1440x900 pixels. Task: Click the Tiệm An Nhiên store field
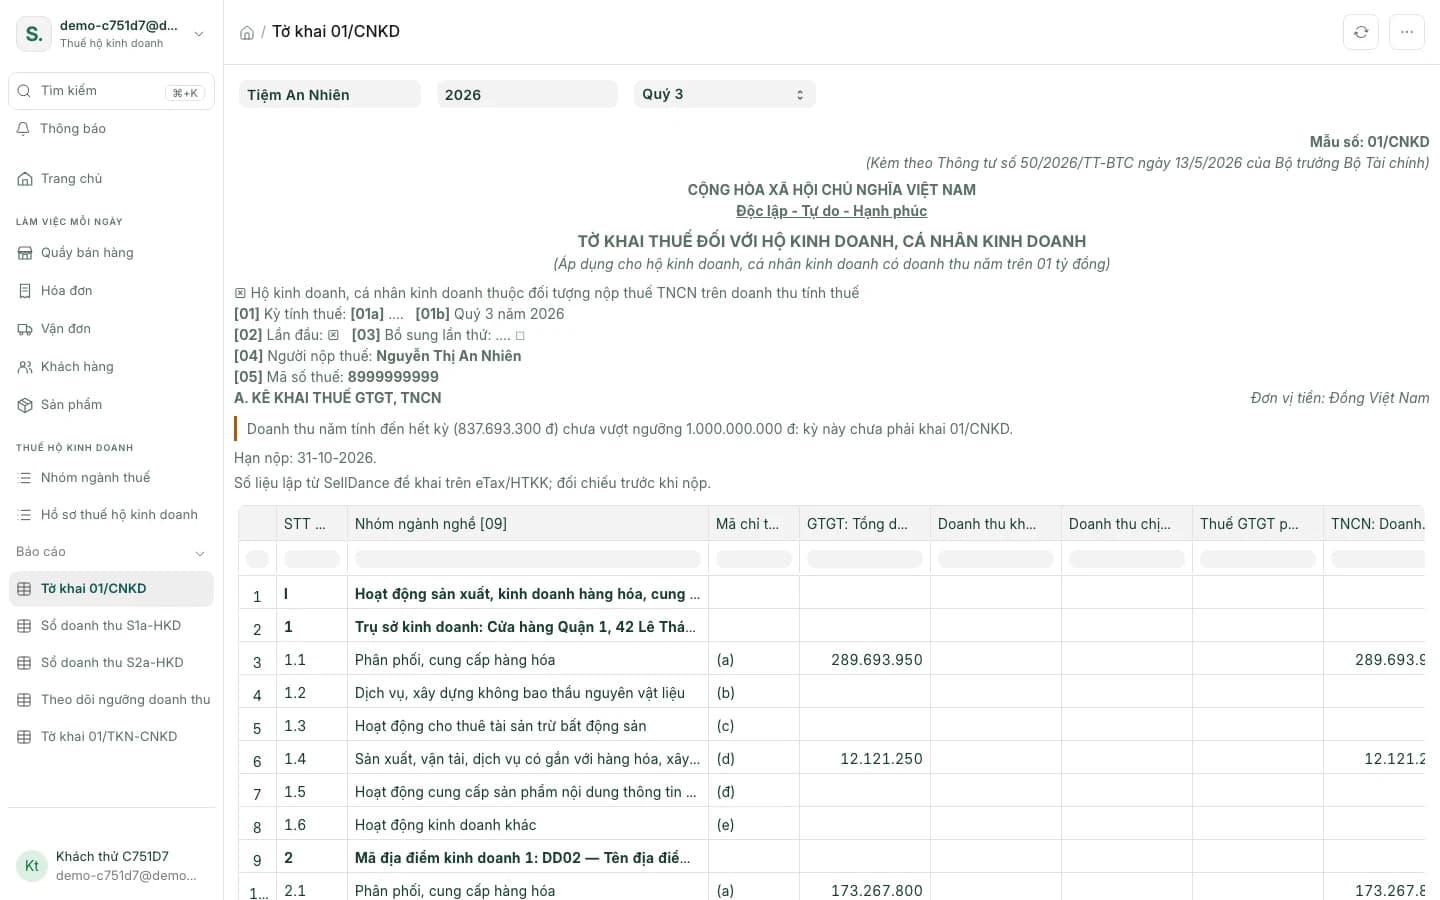click(x=330, y=95)
